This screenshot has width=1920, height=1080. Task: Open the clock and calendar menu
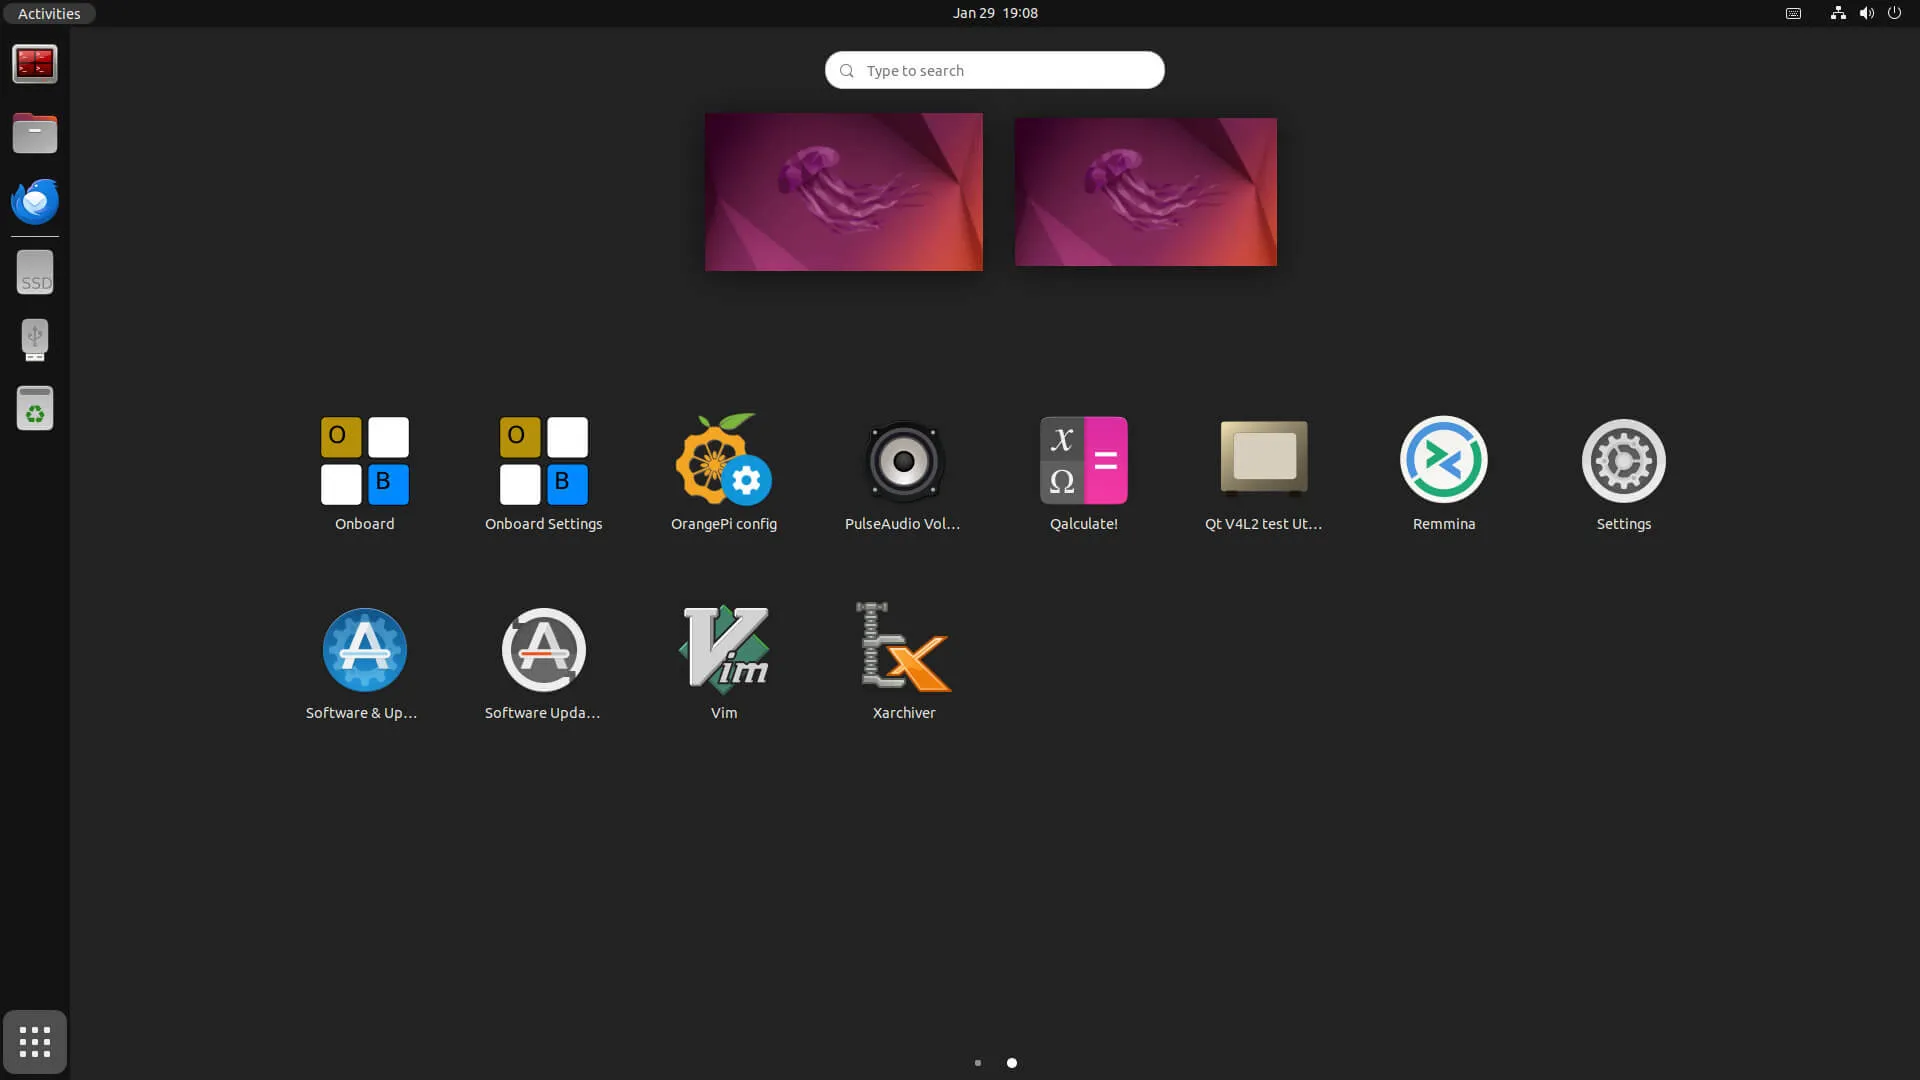click(x=994, y=13)
